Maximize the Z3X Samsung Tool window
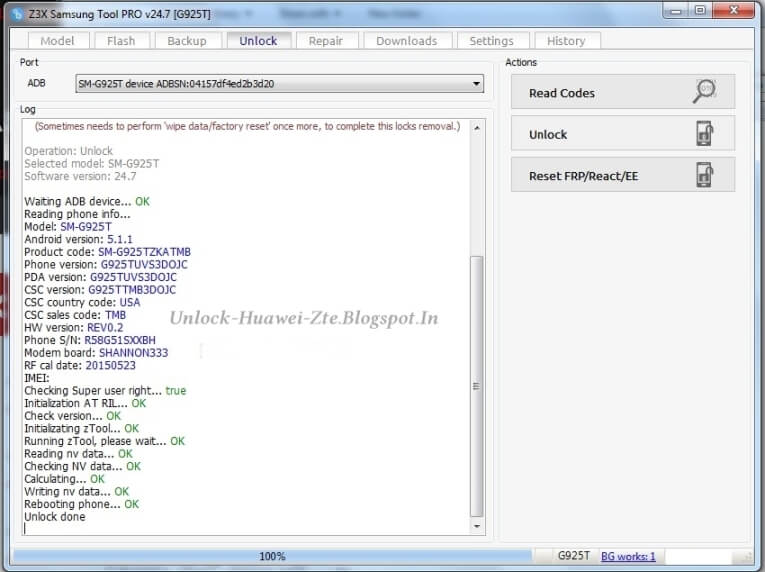This screenshot has height=572, width=765. (x=700, y=11)
